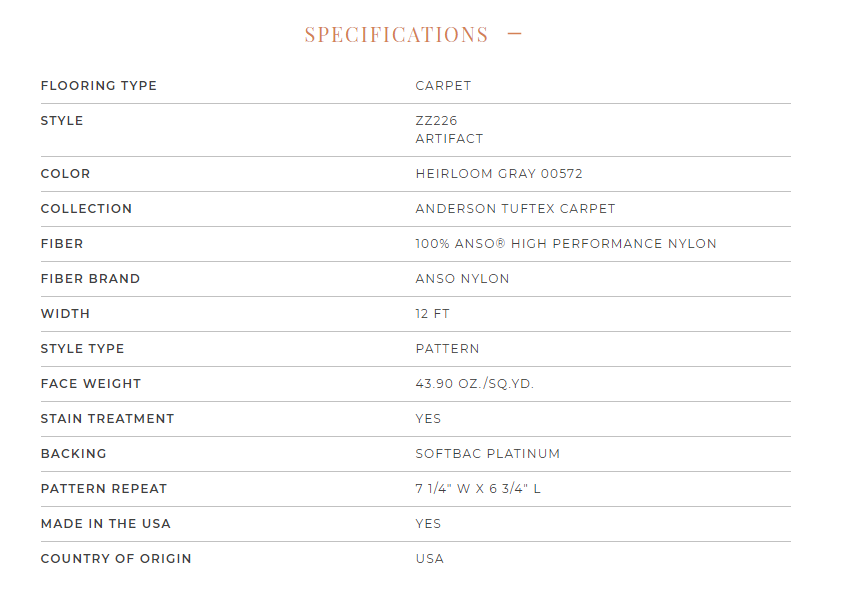
Task: Select style number ZZ226
Action: click(x=436, y=121)
